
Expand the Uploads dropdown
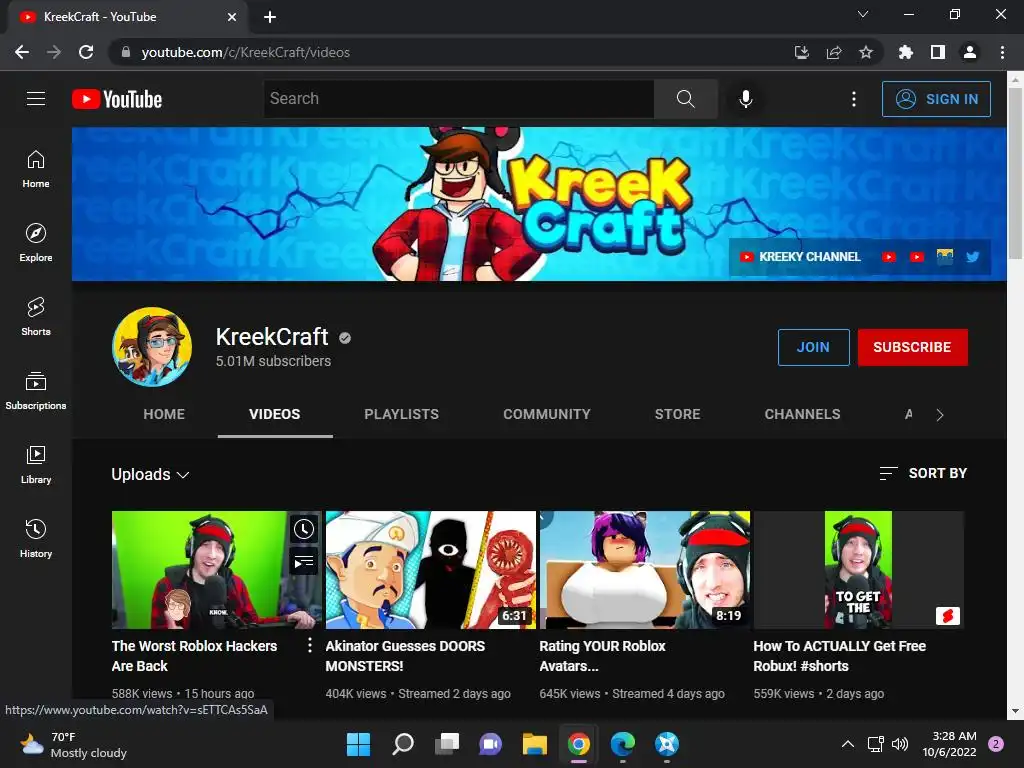point(150,474)
